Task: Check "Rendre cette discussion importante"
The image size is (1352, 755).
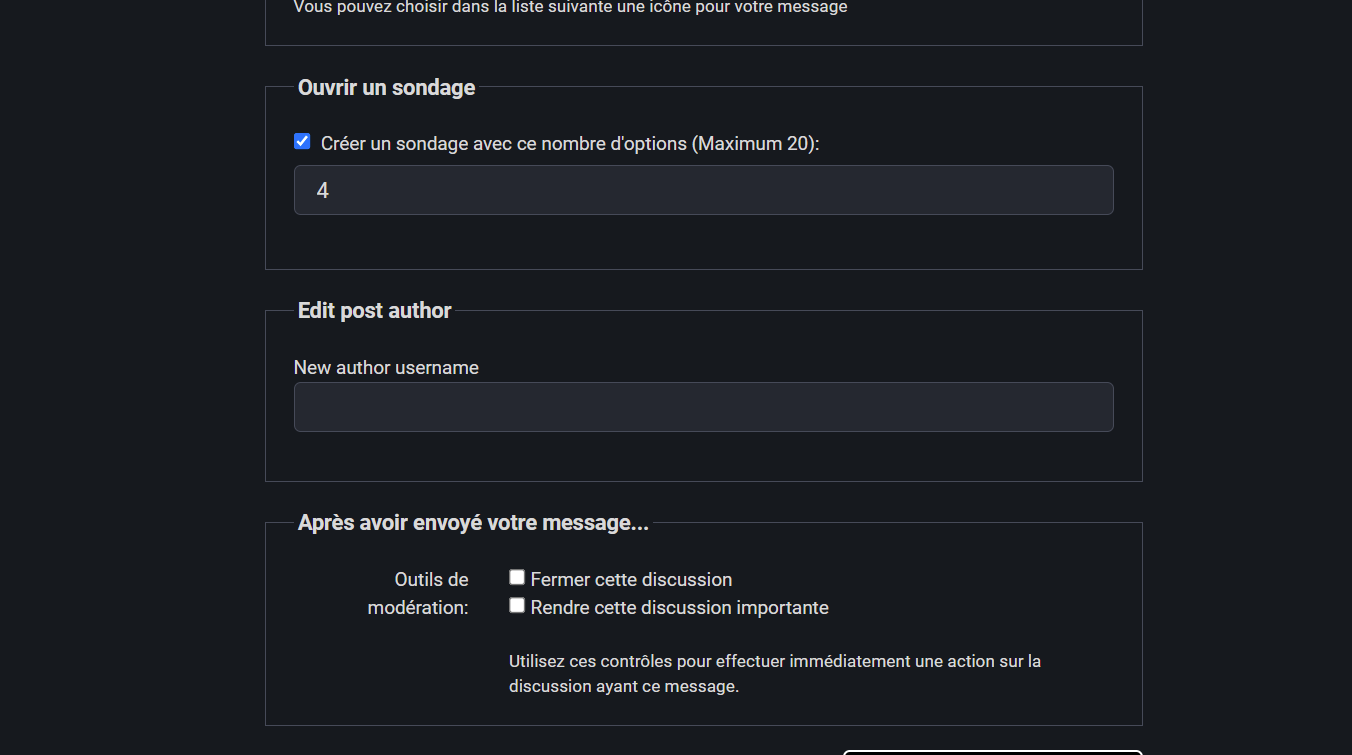Action: tap(517, 605)
